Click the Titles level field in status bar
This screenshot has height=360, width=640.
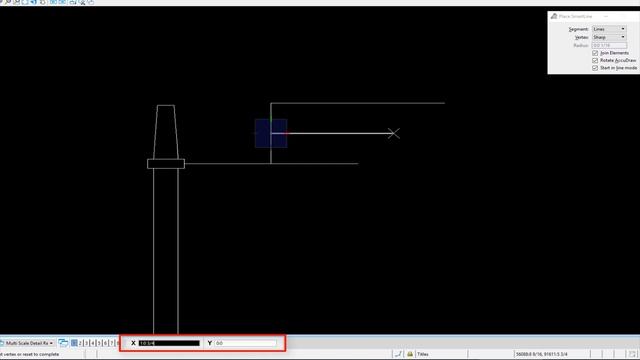pyautogui.click(x=441, y=354)
